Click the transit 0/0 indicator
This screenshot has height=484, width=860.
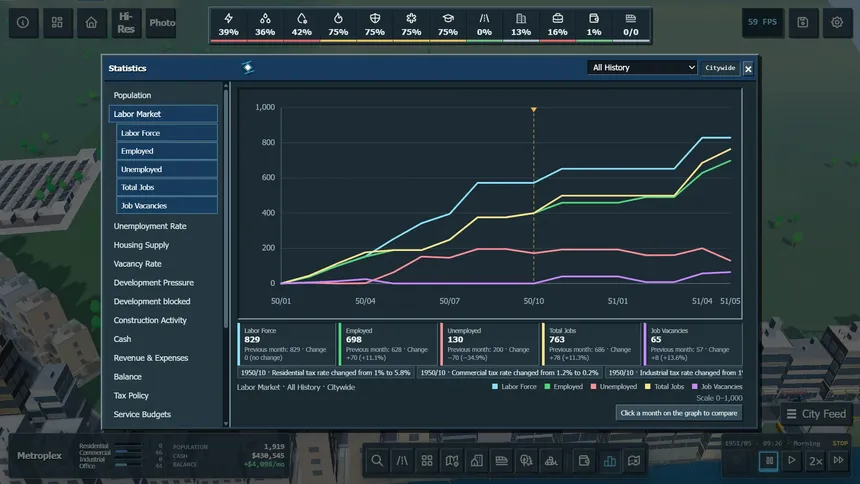tap(631, 25)
